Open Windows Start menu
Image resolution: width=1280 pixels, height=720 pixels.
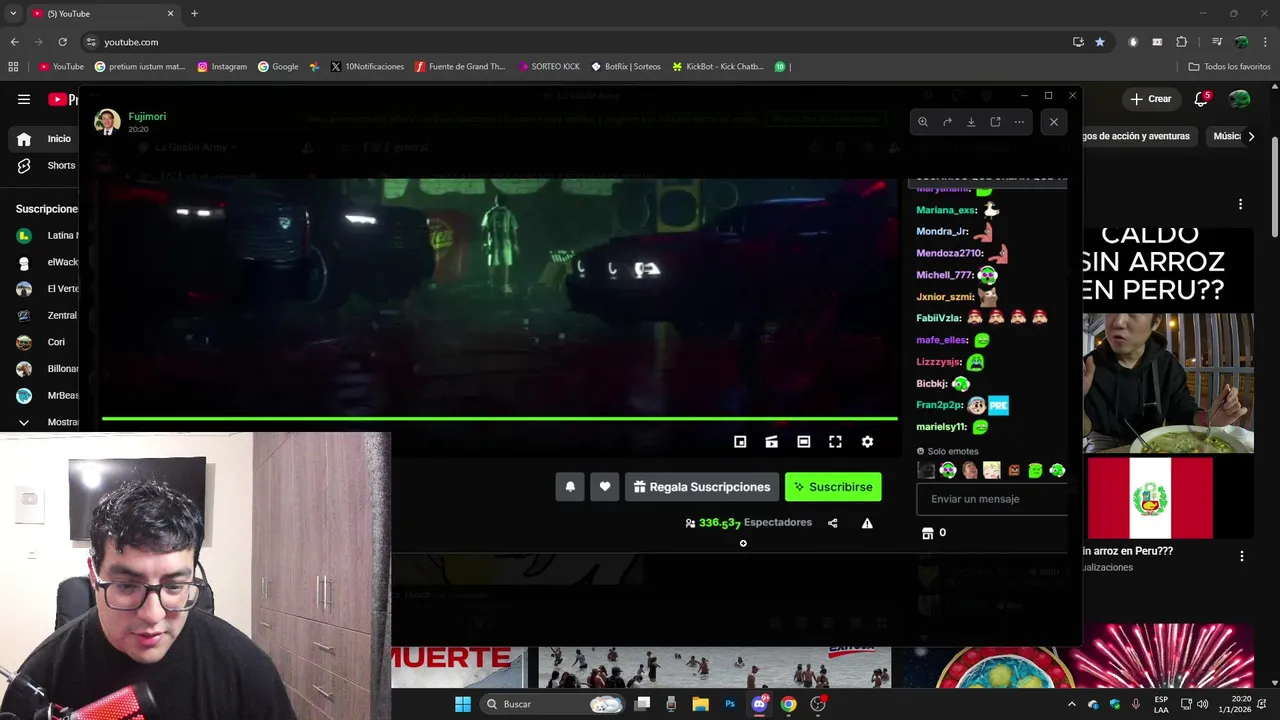(463, 704)
